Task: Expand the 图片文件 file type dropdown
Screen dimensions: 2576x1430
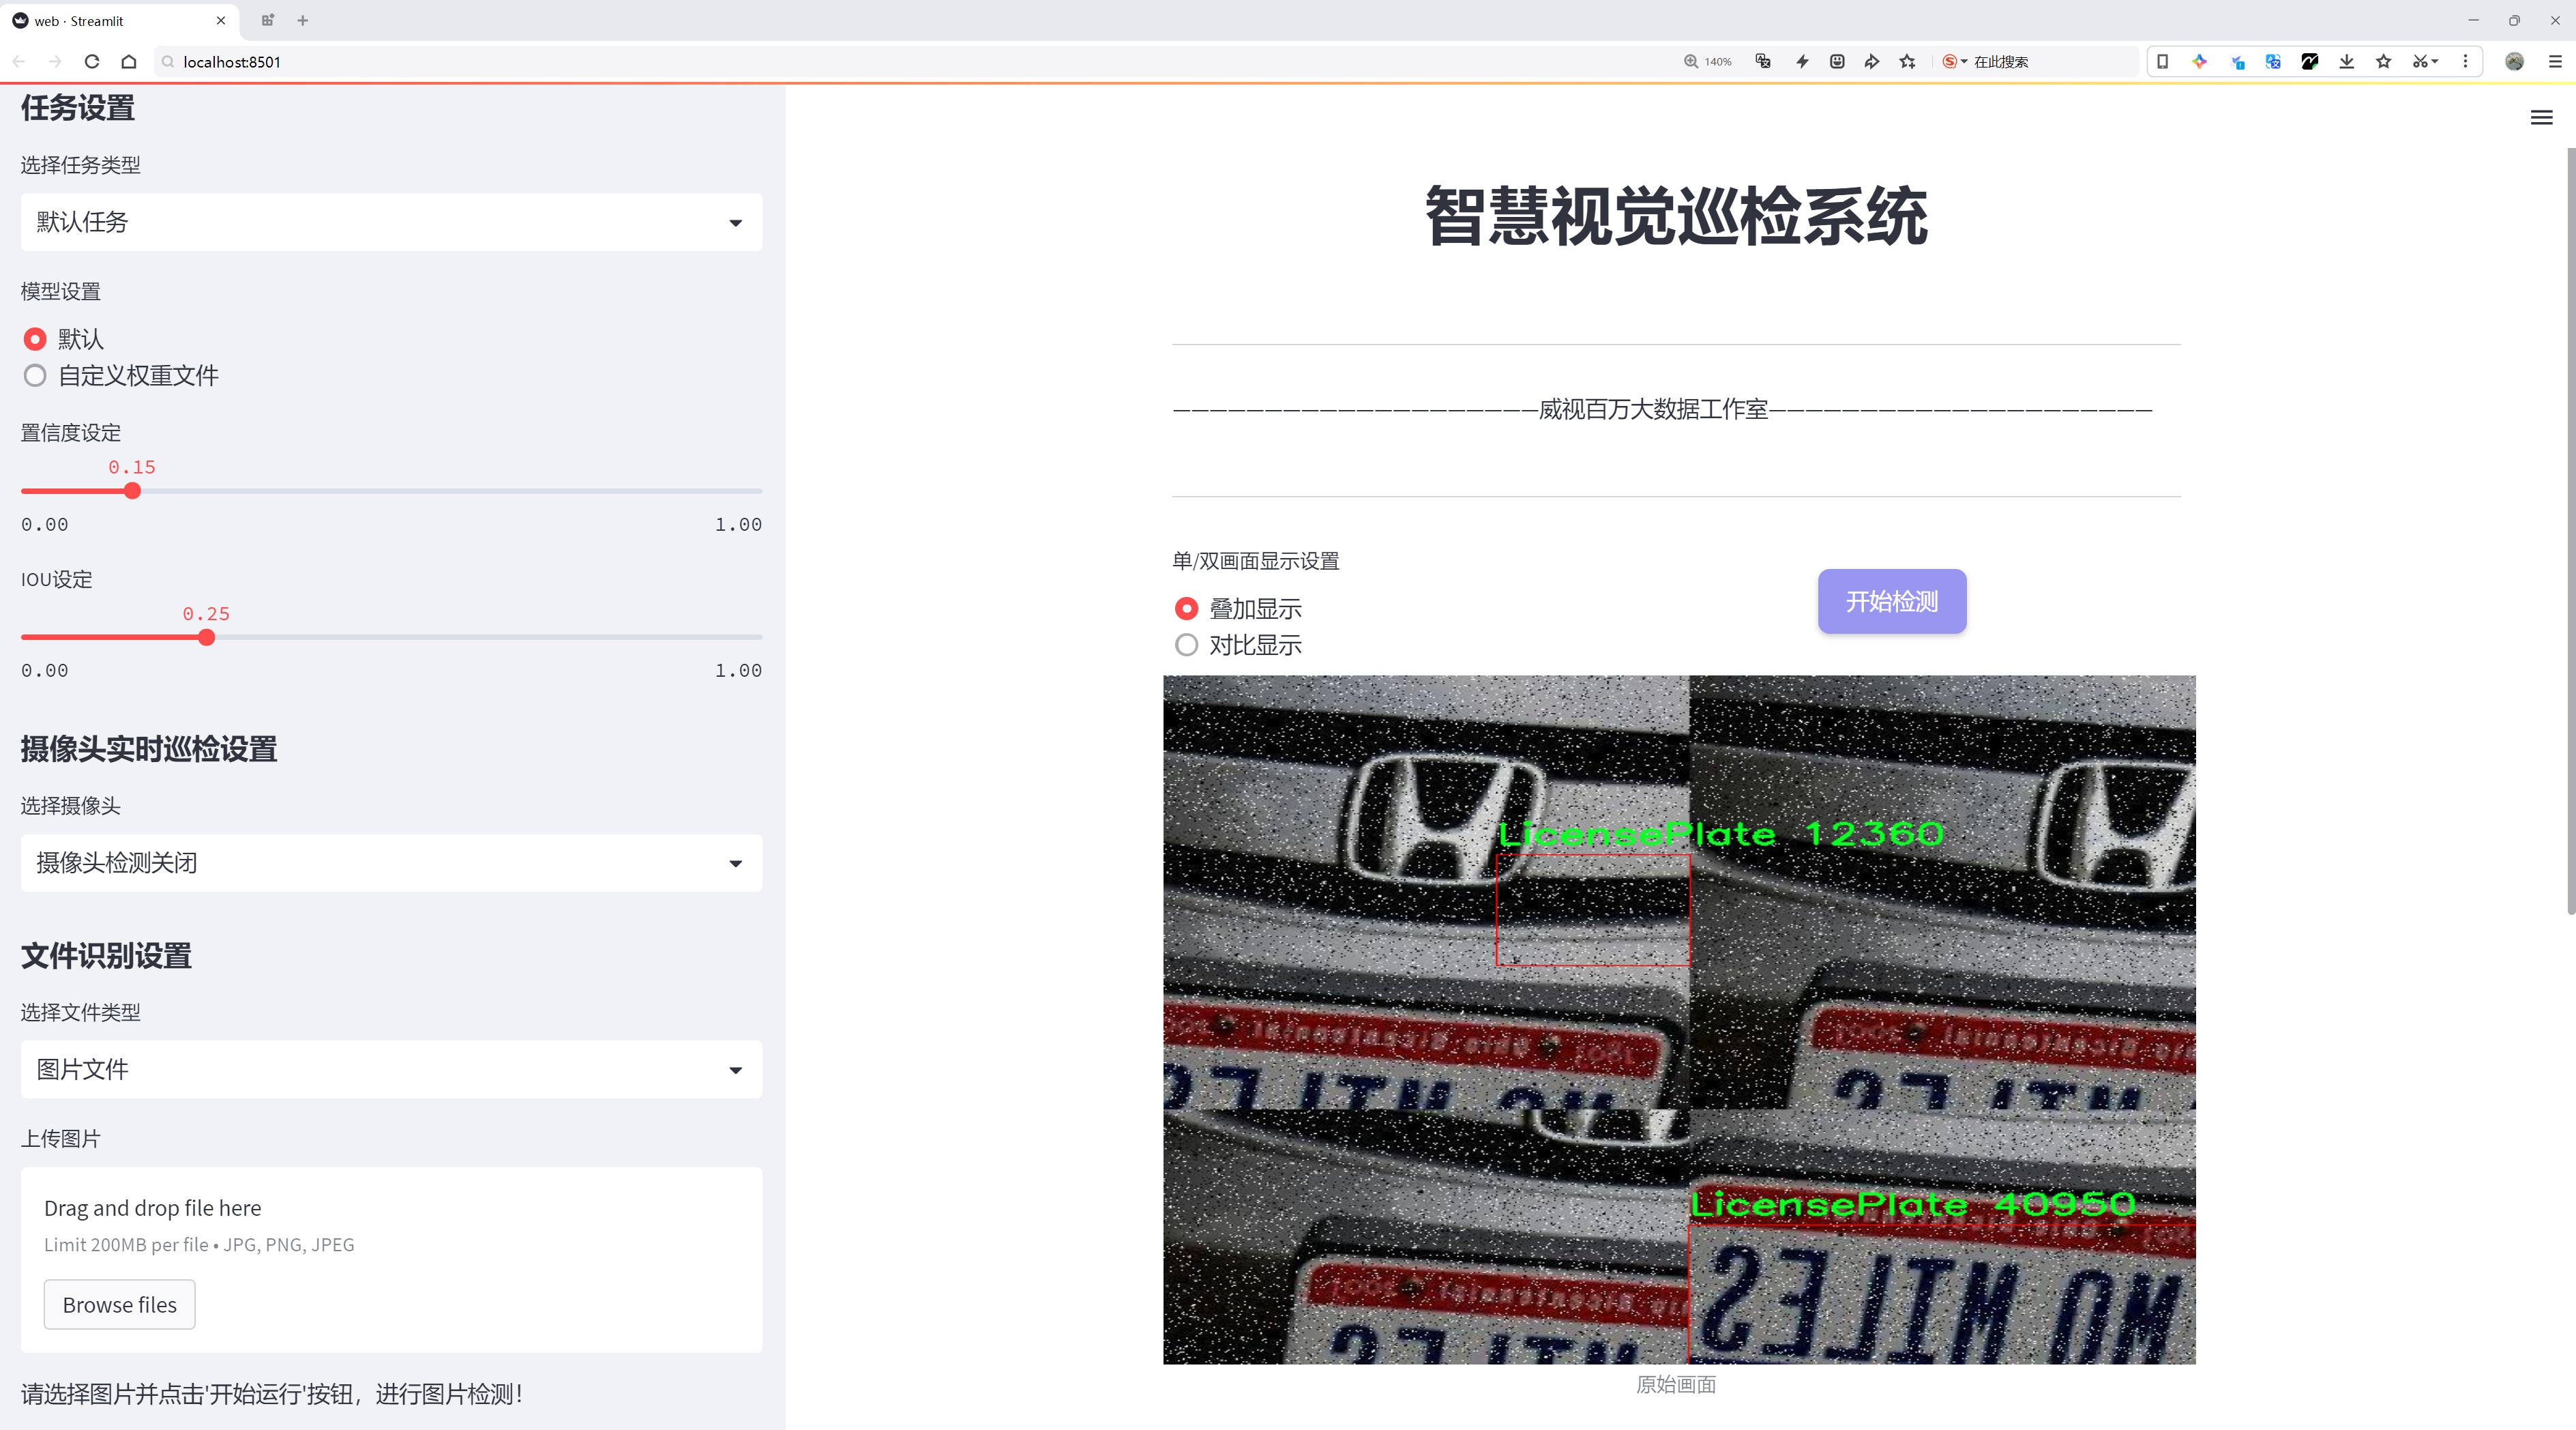Action: coord(391,1069)
